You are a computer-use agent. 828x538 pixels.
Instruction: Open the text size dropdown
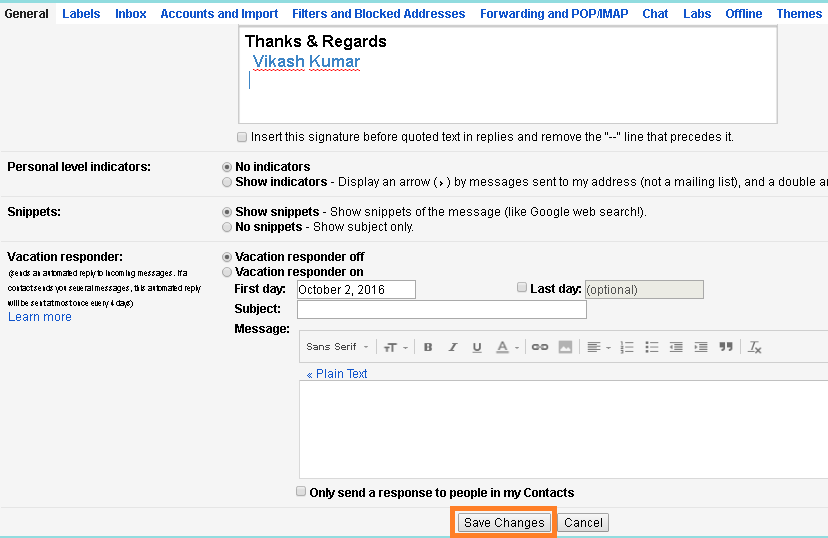coord(396,347)
